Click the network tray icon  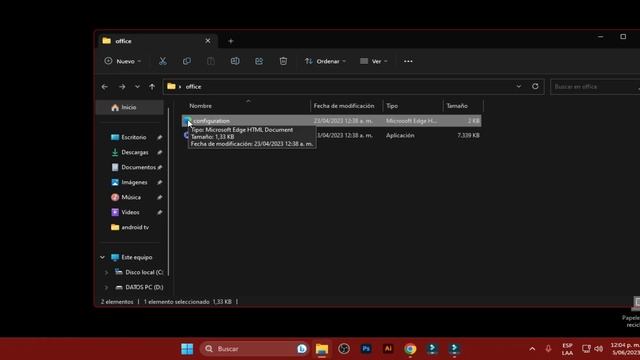click(586, 349)
